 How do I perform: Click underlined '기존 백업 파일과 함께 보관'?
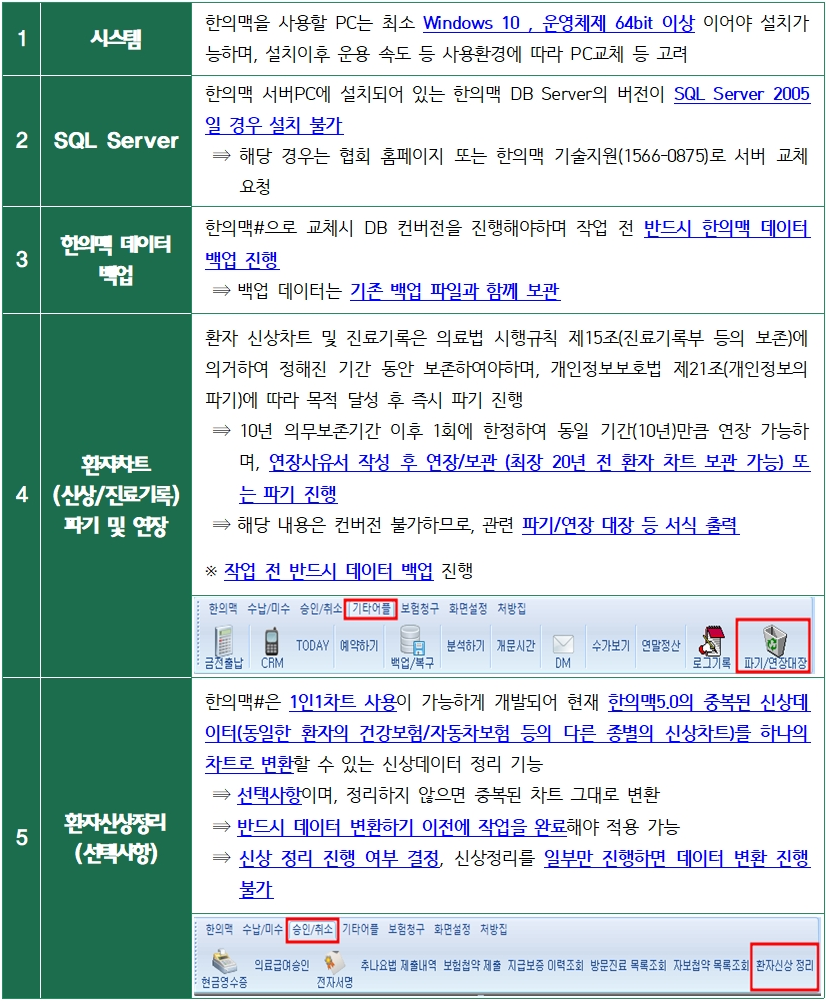454,290
